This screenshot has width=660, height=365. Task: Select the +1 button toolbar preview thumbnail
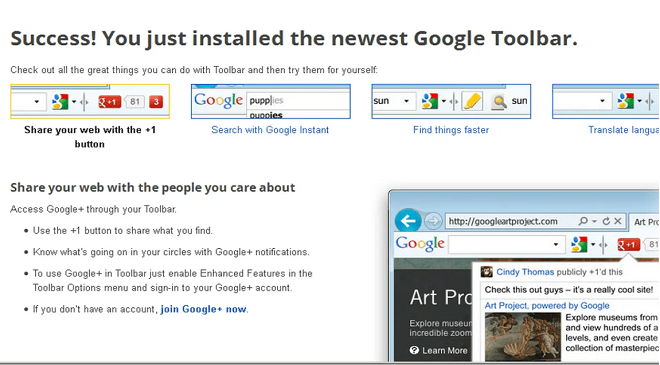[x=90, y=101]
